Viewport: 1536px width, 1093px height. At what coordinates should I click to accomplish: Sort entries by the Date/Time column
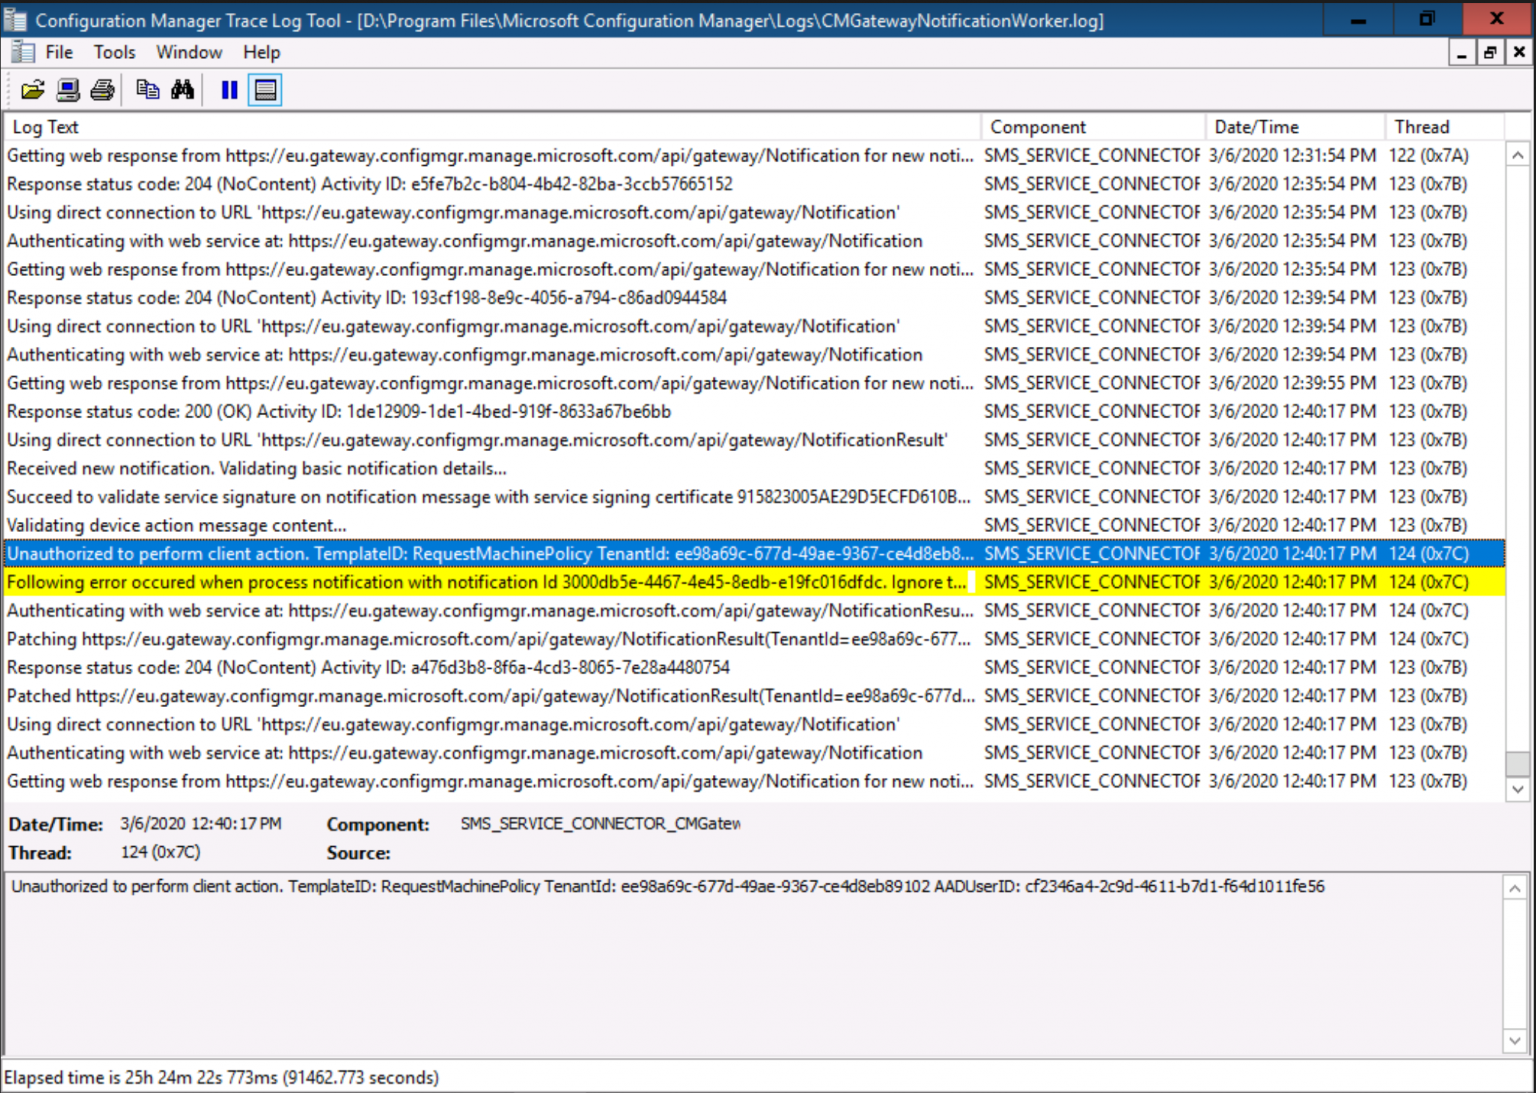[x=1256, y=126]
